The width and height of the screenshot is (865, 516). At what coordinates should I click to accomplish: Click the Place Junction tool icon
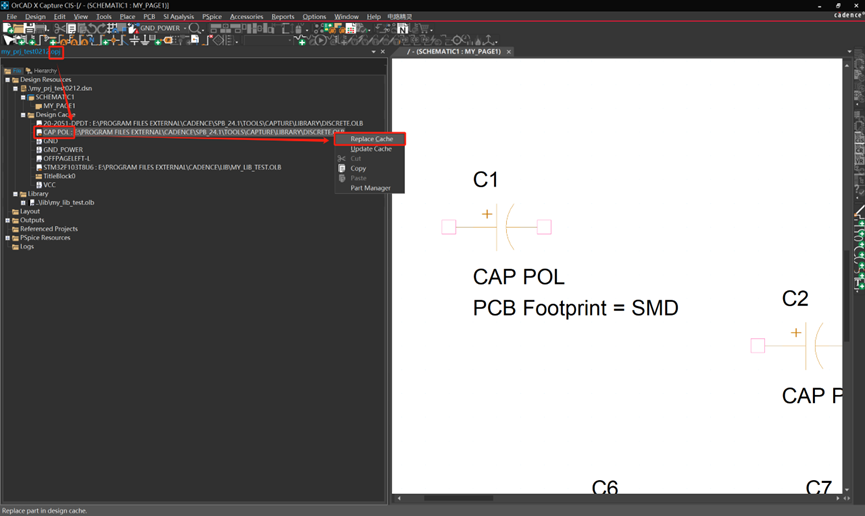tap(113, 40)
